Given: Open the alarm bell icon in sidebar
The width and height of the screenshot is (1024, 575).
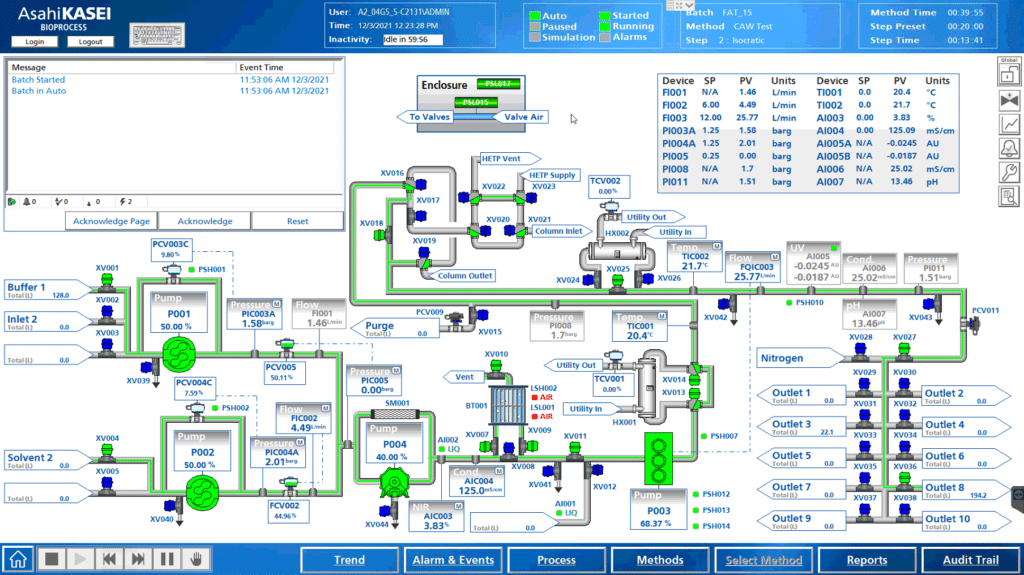Looking at the screenshot, I should pyautogui.click(x=1009, y=148).
